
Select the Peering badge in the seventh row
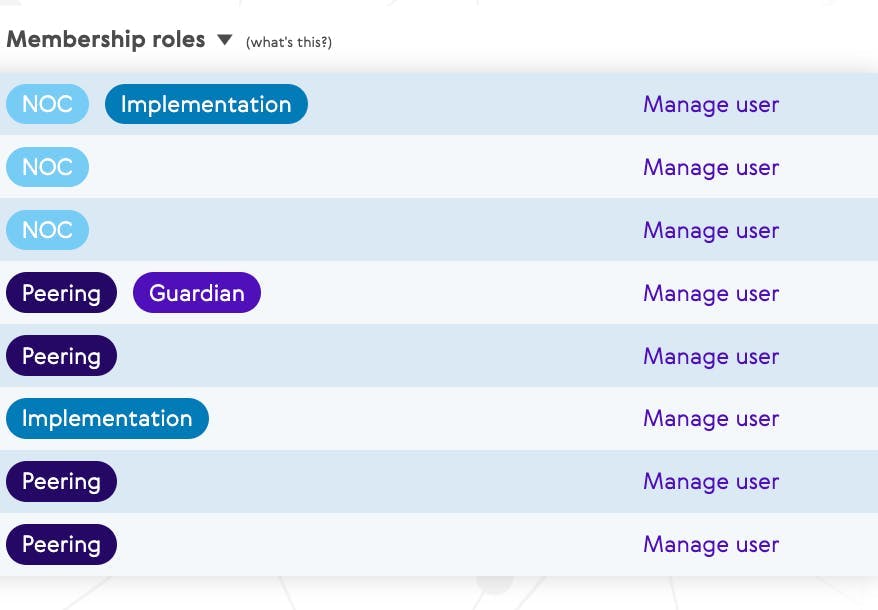point(62,481)
